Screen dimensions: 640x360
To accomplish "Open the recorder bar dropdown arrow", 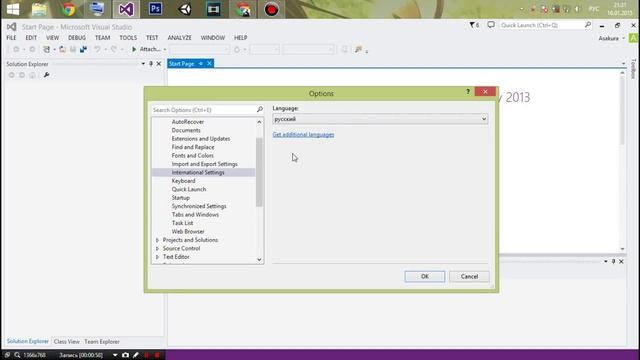I will tap(115, 355).
